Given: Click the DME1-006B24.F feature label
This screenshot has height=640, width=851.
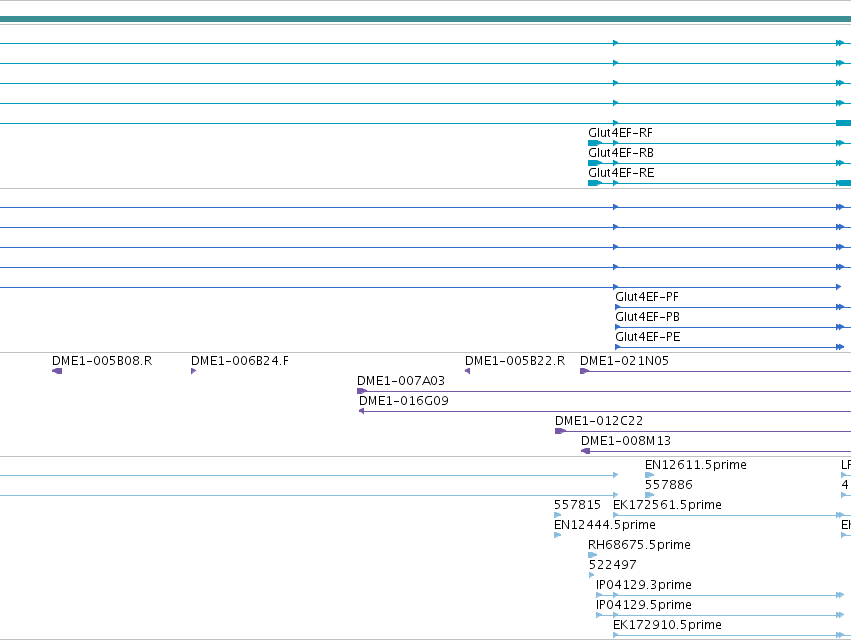Looking at the screenshot, I should pyautogui.click(x=240, y=361).
